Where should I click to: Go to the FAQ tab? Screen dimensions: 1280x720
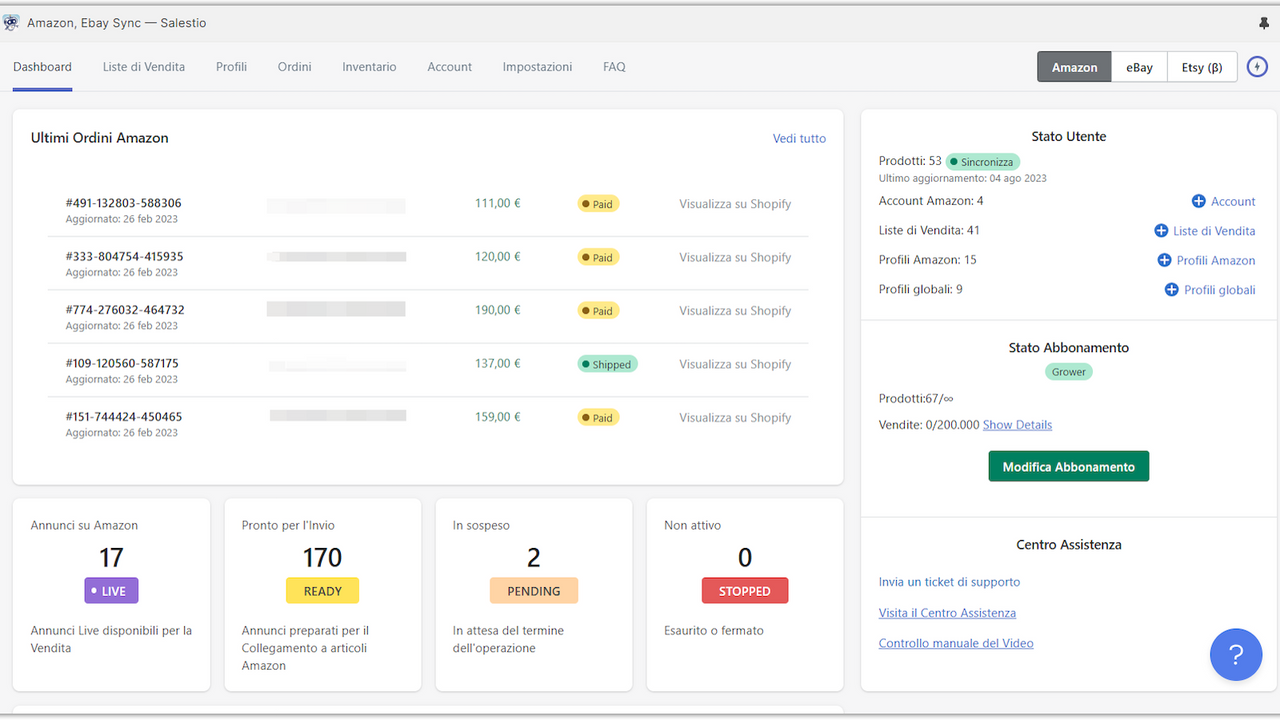pos(614,67)
